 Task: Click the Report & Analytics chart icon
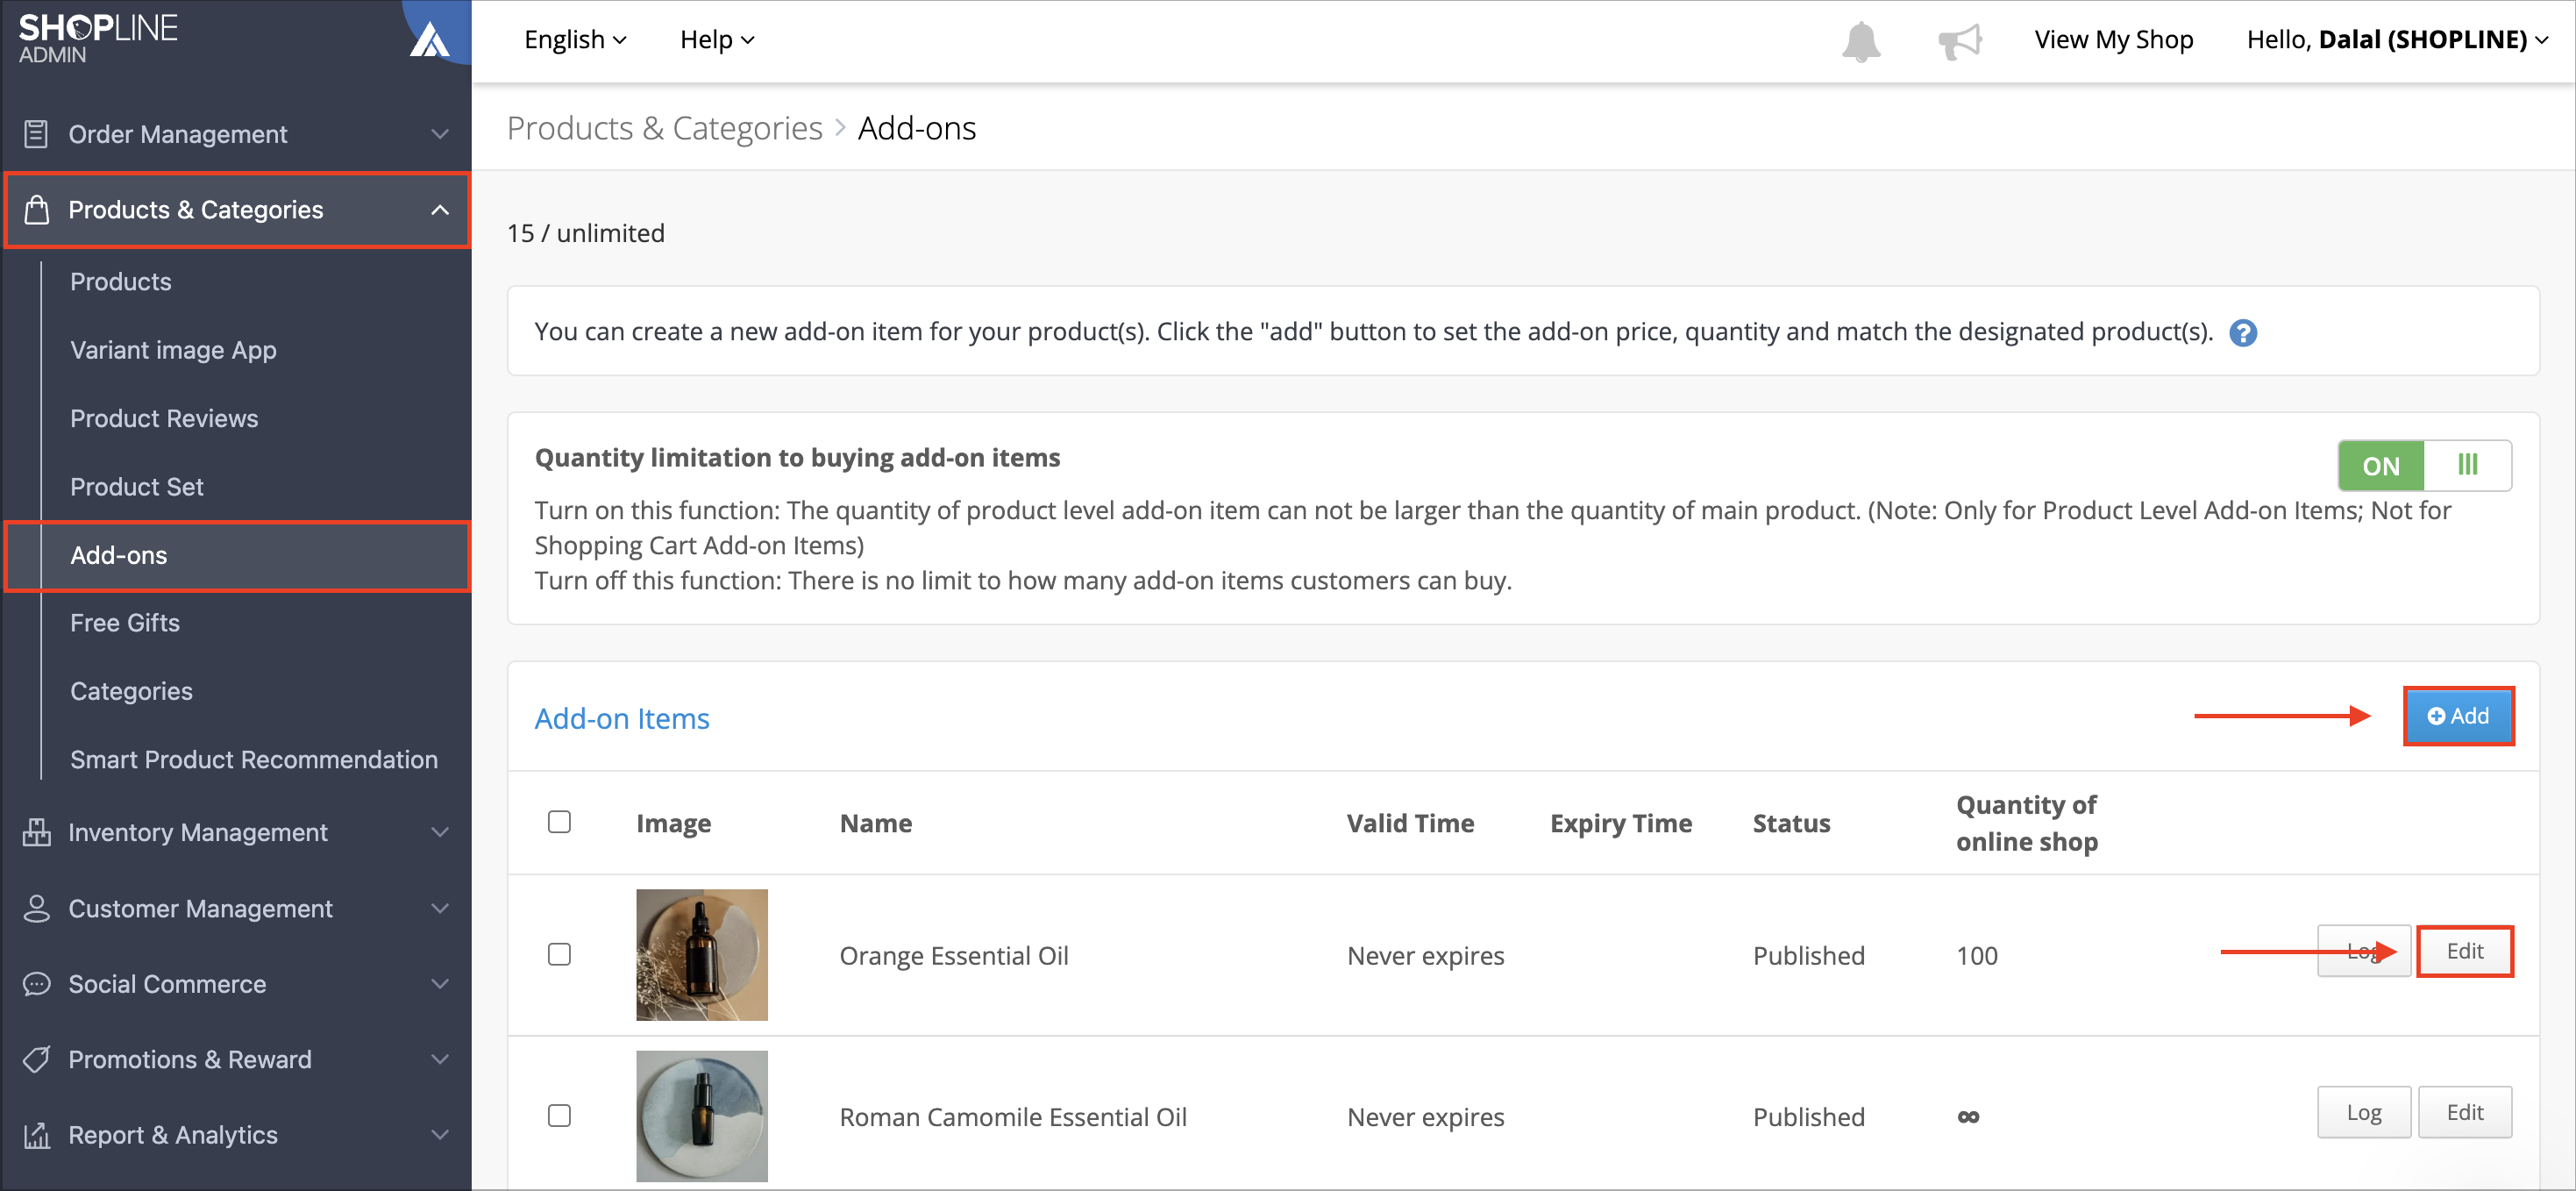point(36,1135)
